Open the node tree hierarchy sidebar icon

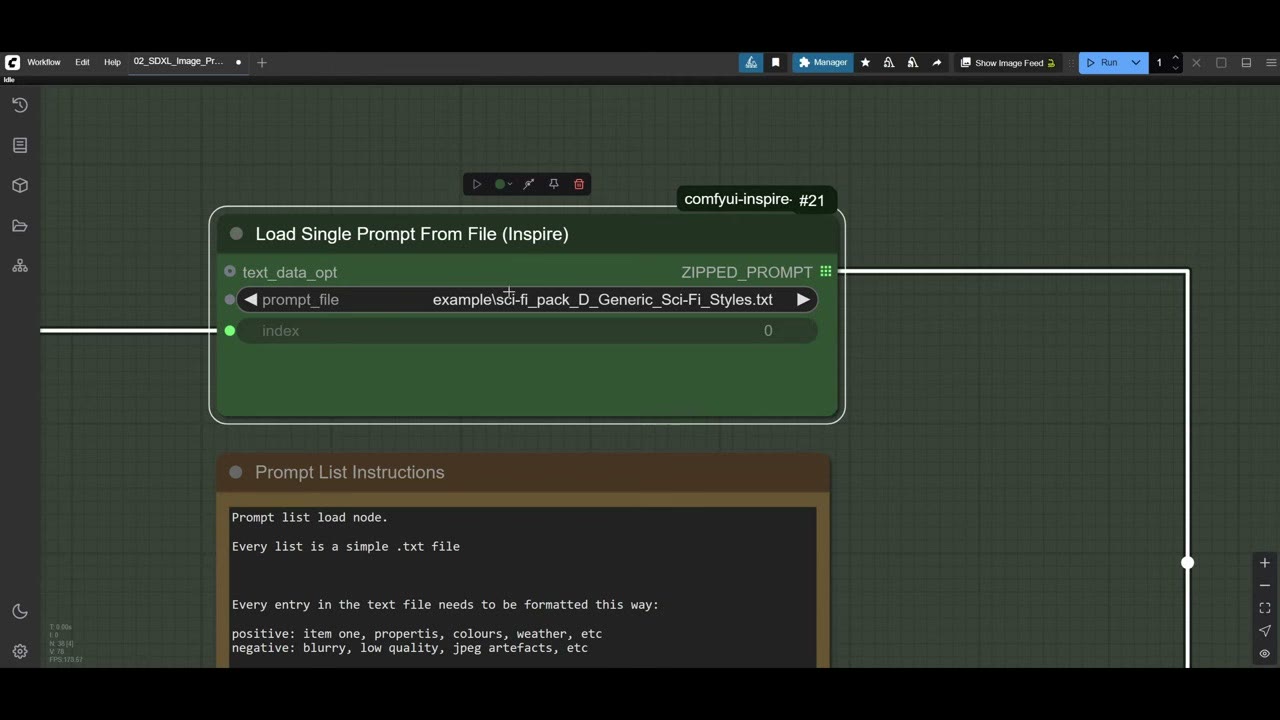point(20,266)
